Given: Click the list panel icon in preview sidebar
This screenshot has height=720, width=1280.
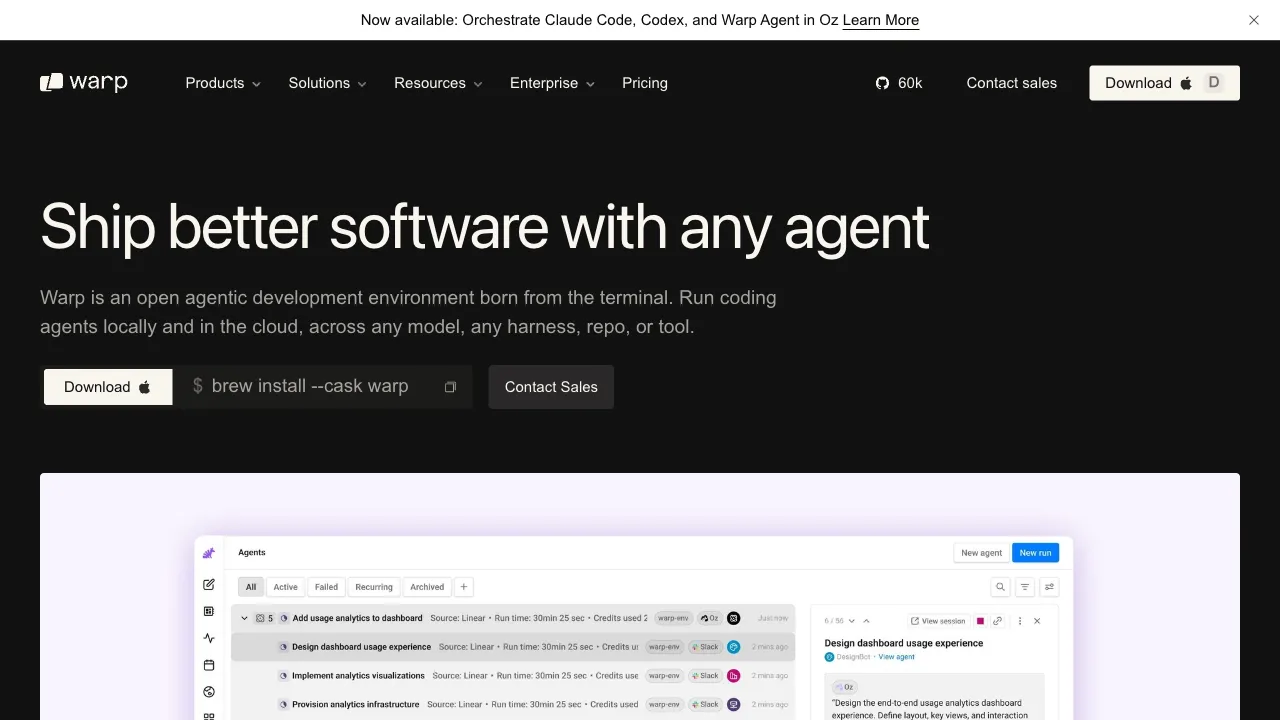Looking at the screenshot, I should point(209,611).
